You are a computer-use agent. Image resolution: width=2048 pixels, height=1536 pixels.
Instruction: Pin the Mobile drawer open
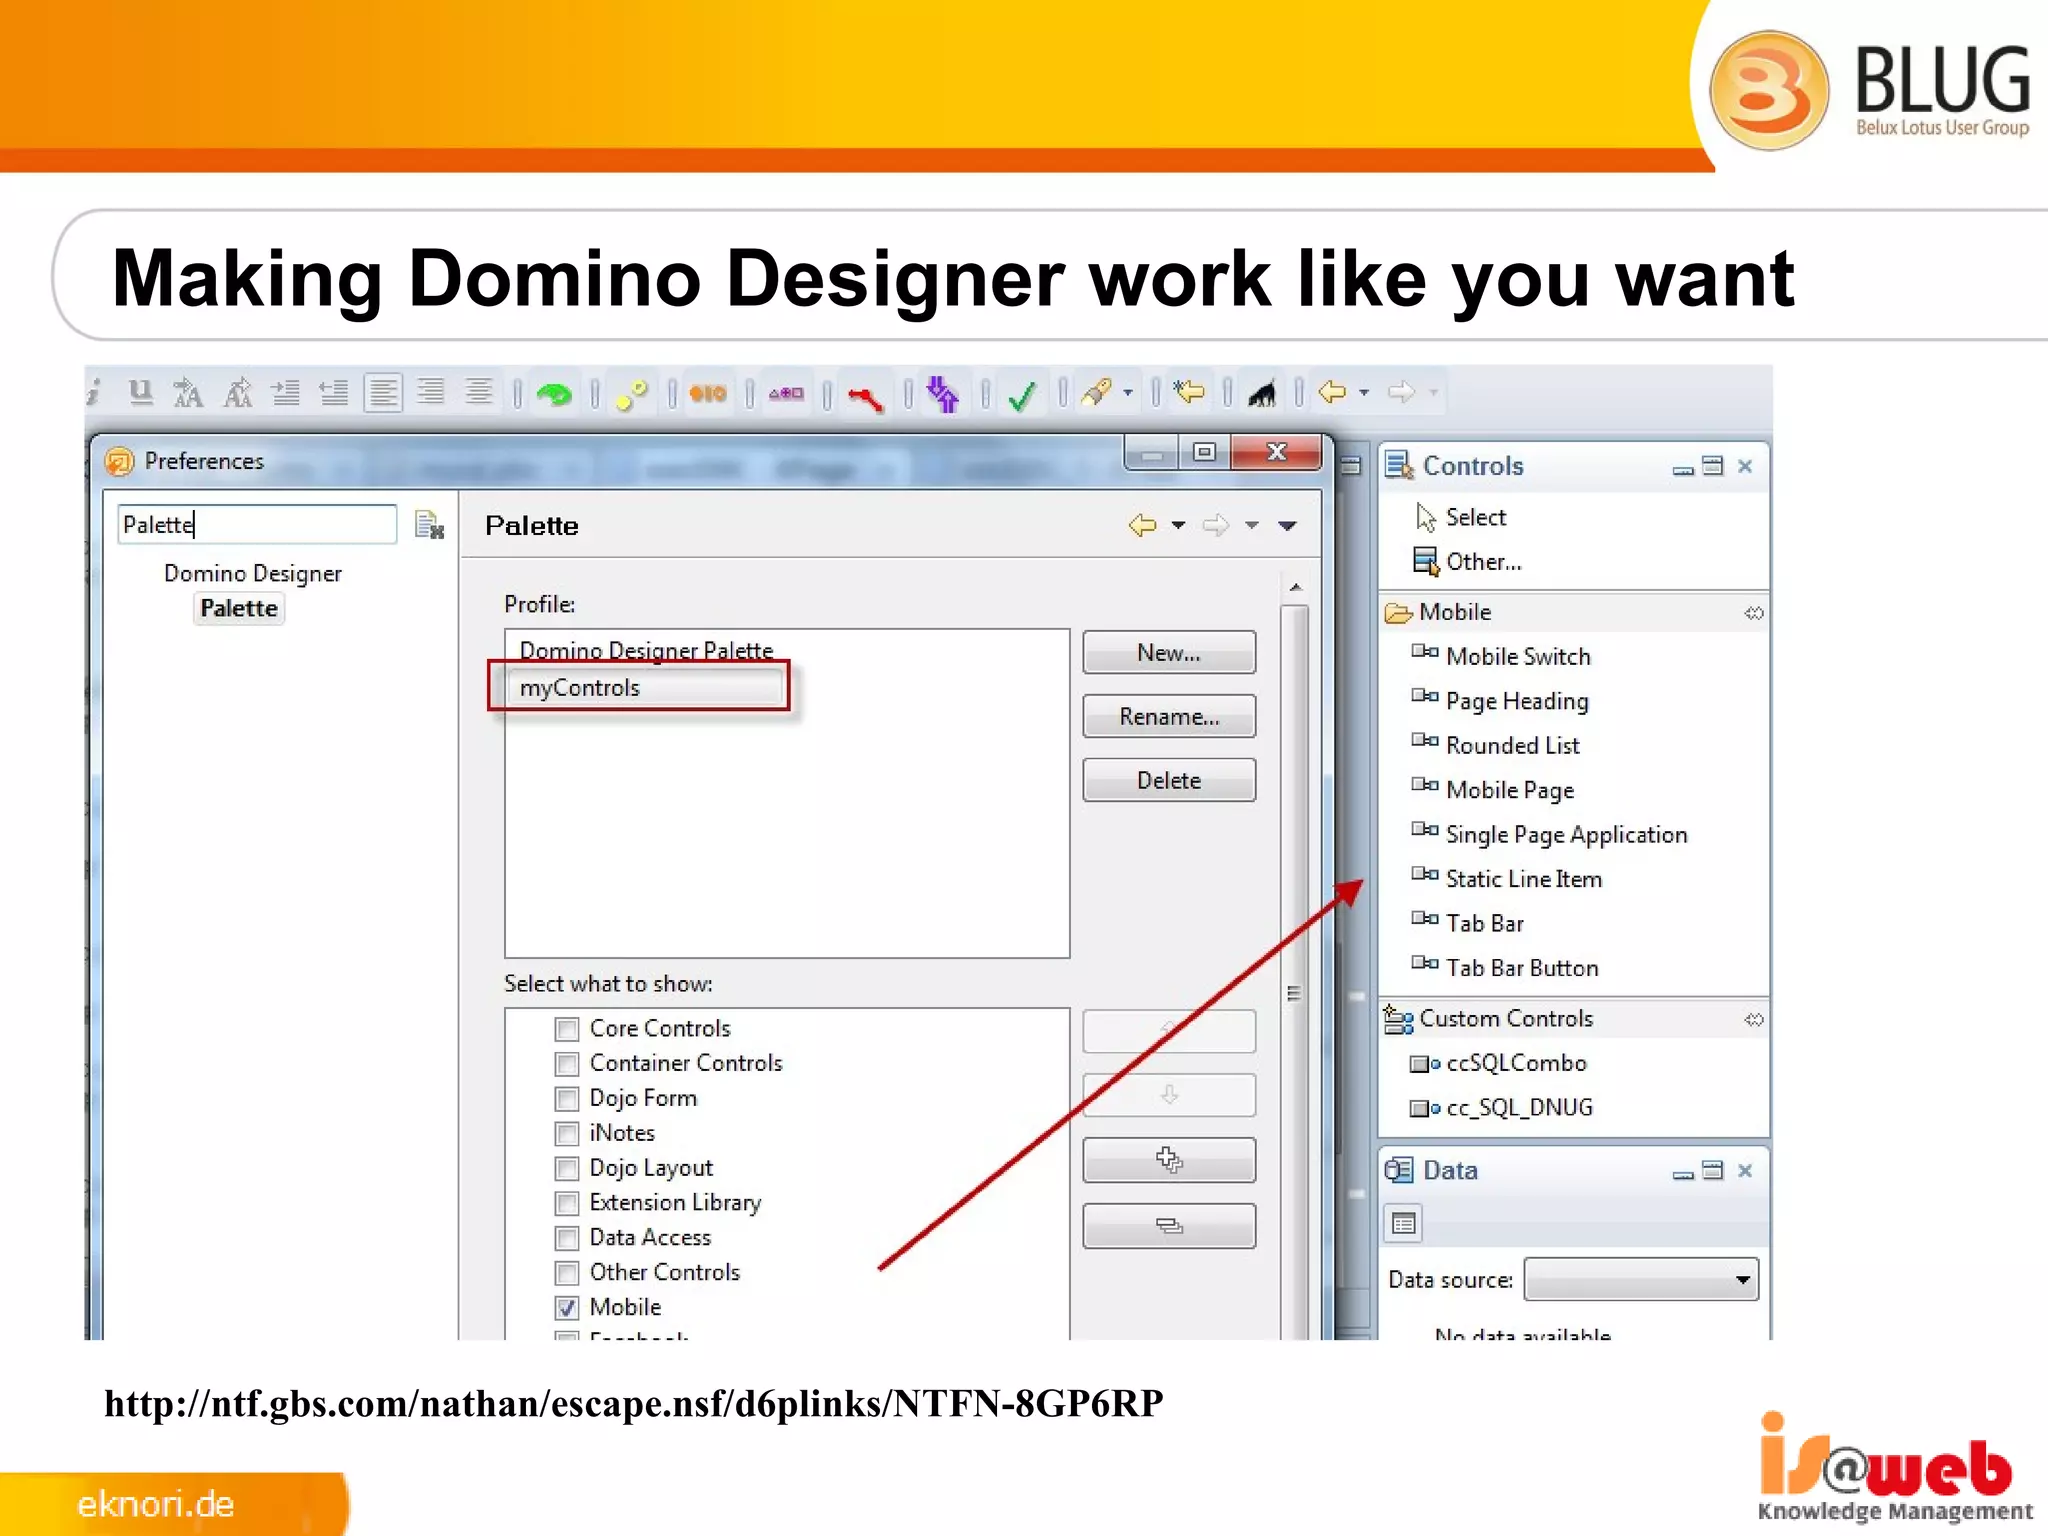(x=1754, y=613)
